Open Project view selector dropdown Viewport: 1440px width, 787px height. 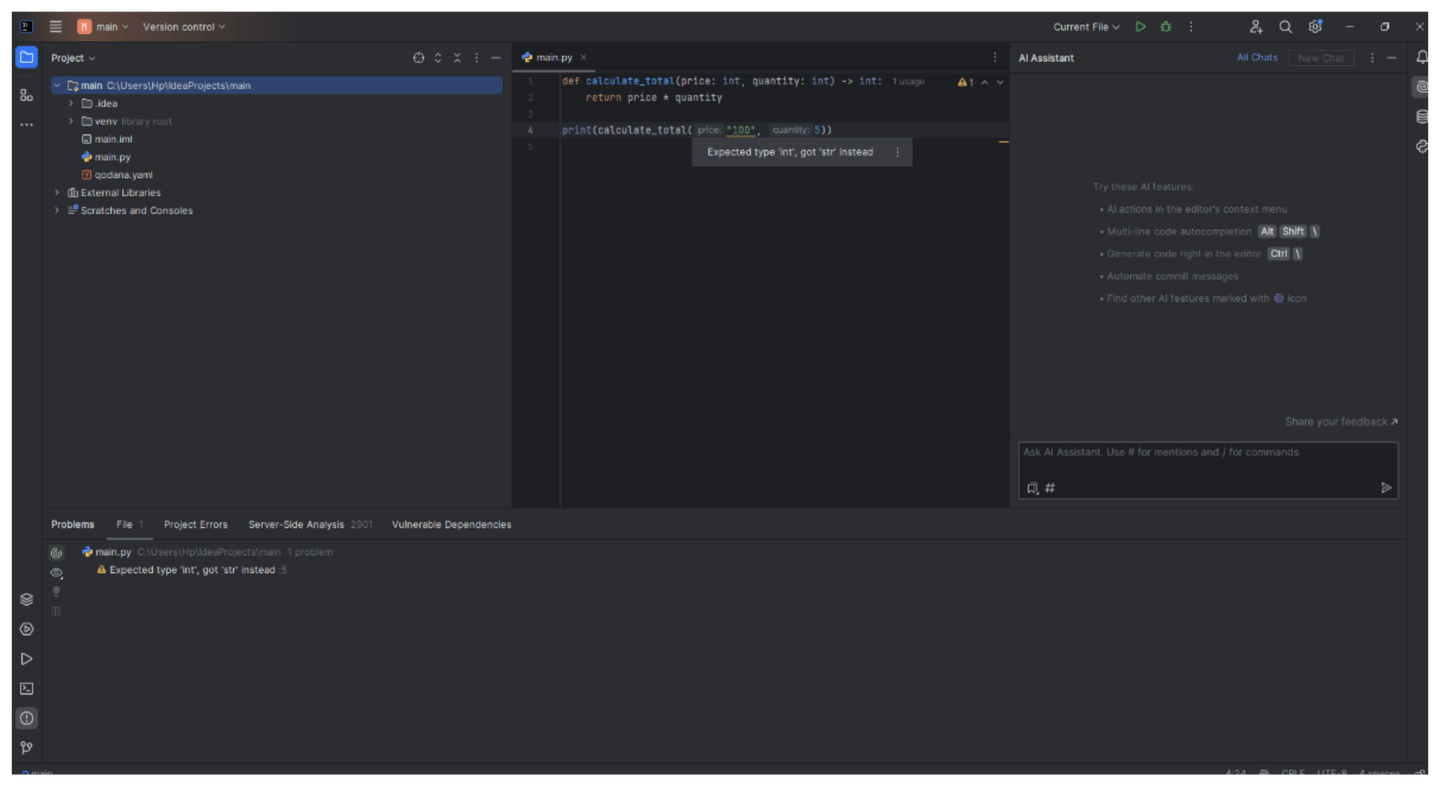tap(74, 58)
